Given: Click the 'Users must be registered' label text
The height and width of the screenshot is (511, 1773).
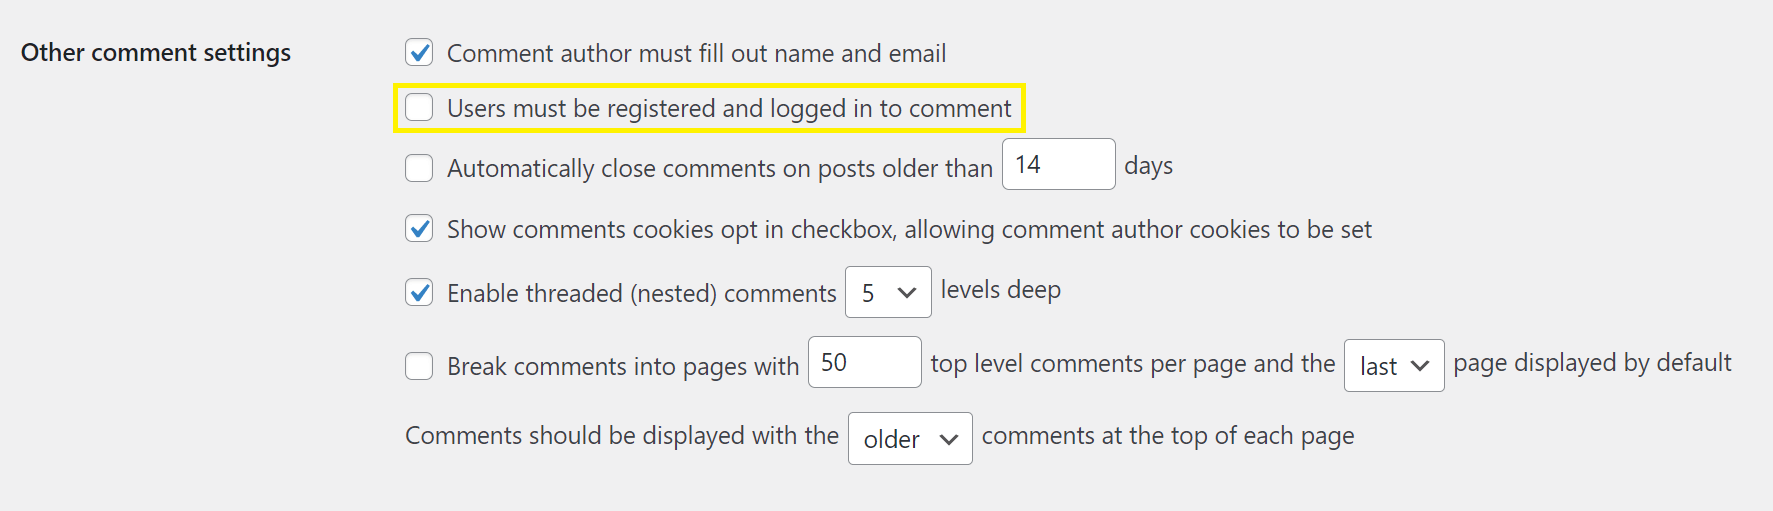Looking at the screenshot, I should [x=729, y=108].
